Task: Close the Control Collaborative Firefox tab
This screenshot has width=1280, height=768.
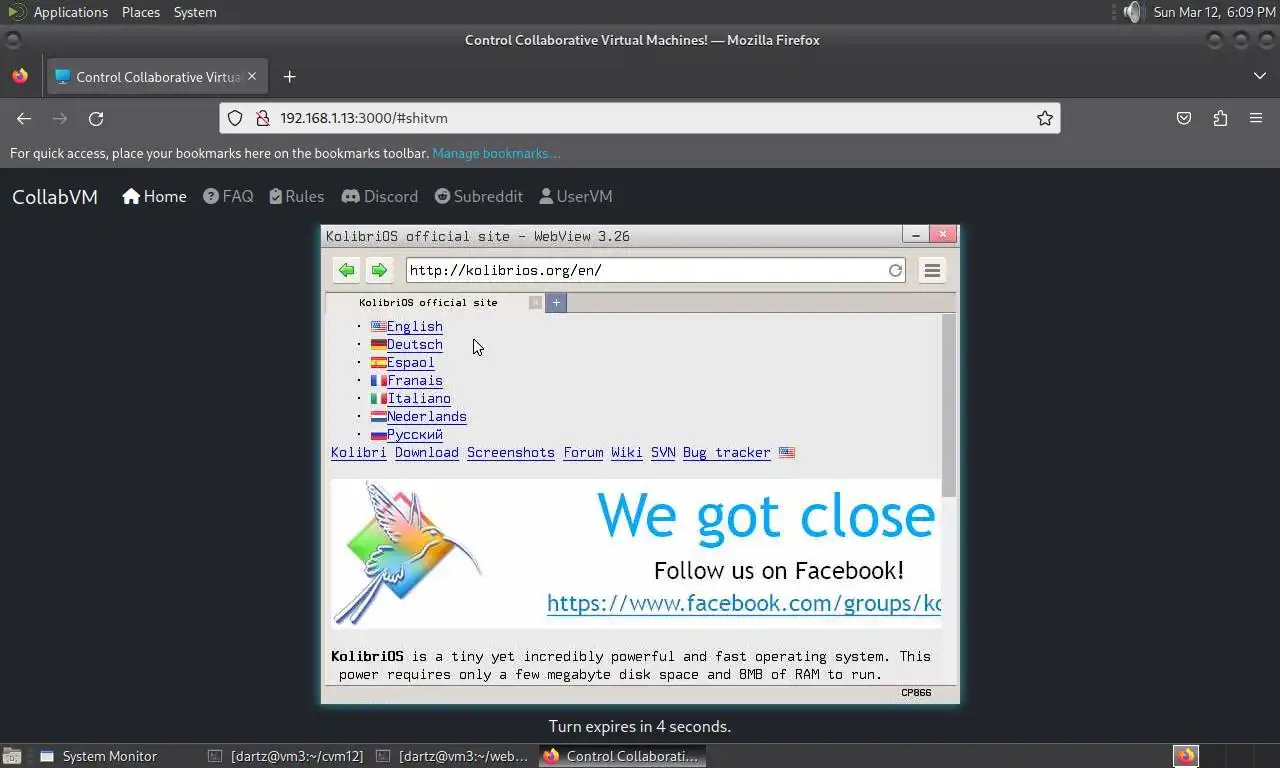Action: (x=252, y=76)
